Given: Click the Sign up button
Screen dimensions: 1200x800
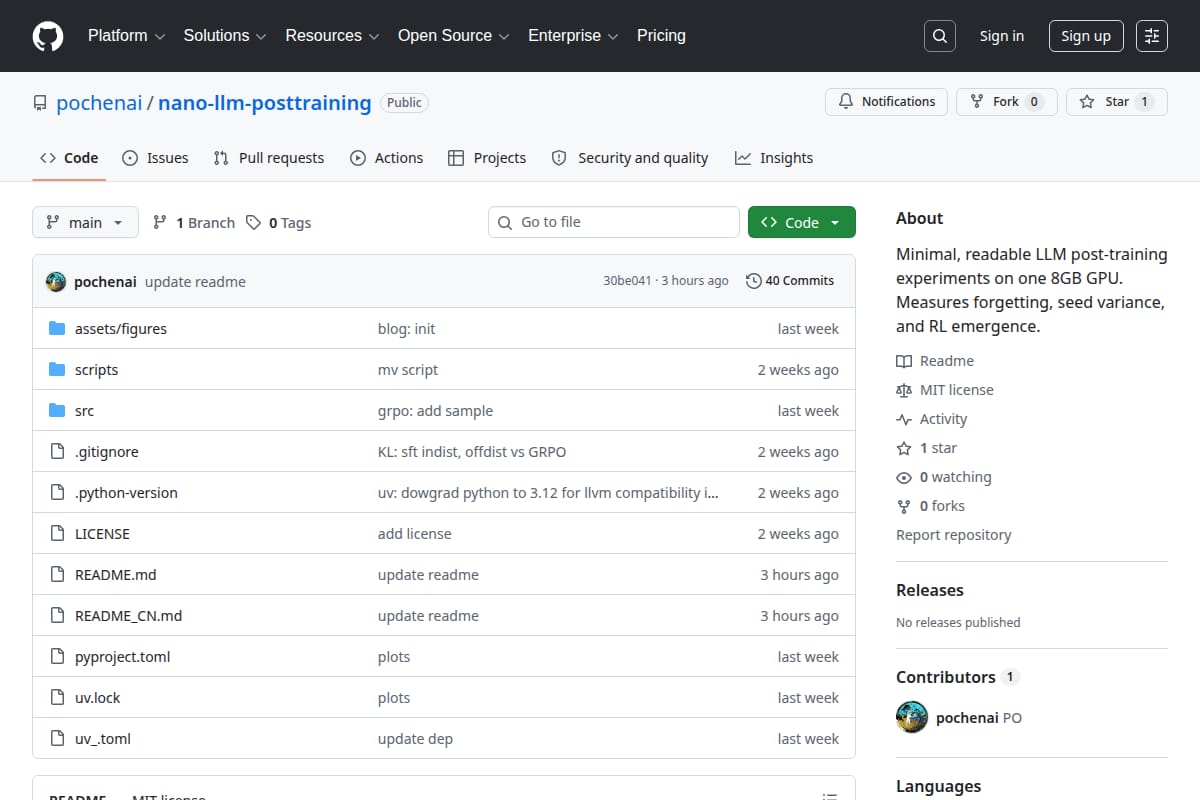Looking at the screenshot, I should click(x=1086, y=36).
